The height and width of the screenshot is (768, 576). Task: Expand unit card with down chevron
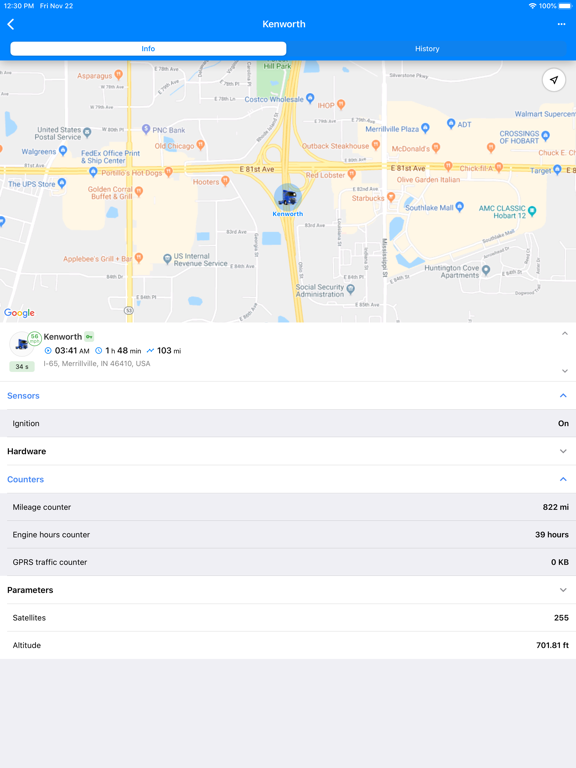pos(565,371)
